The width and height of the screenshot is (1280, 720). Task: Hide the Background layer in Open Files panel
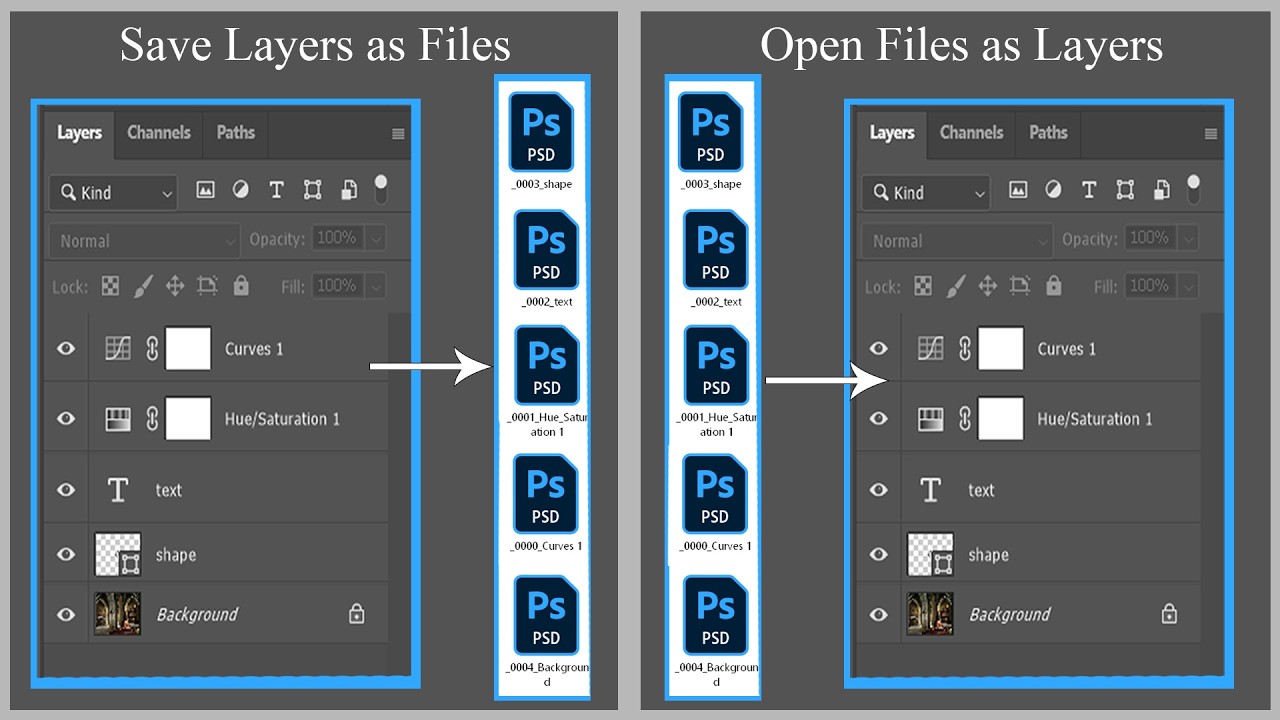tap(879, 614)
